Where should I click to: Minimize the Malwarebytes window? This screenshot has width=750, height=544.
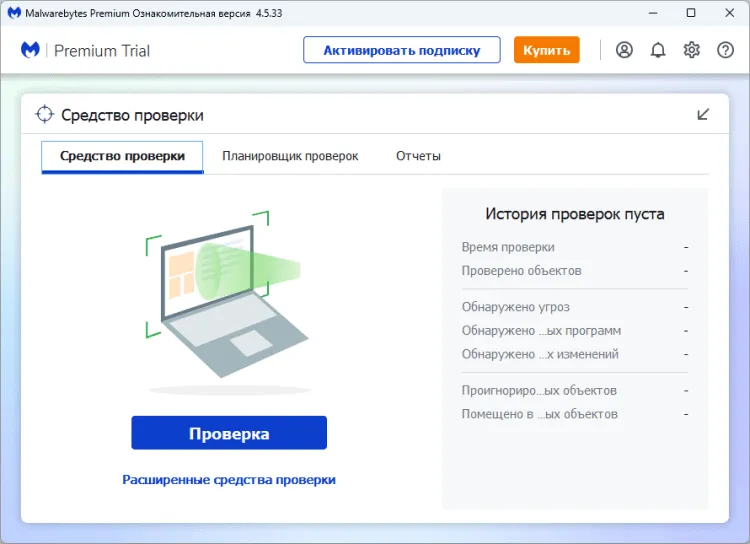tap(653, 13)
